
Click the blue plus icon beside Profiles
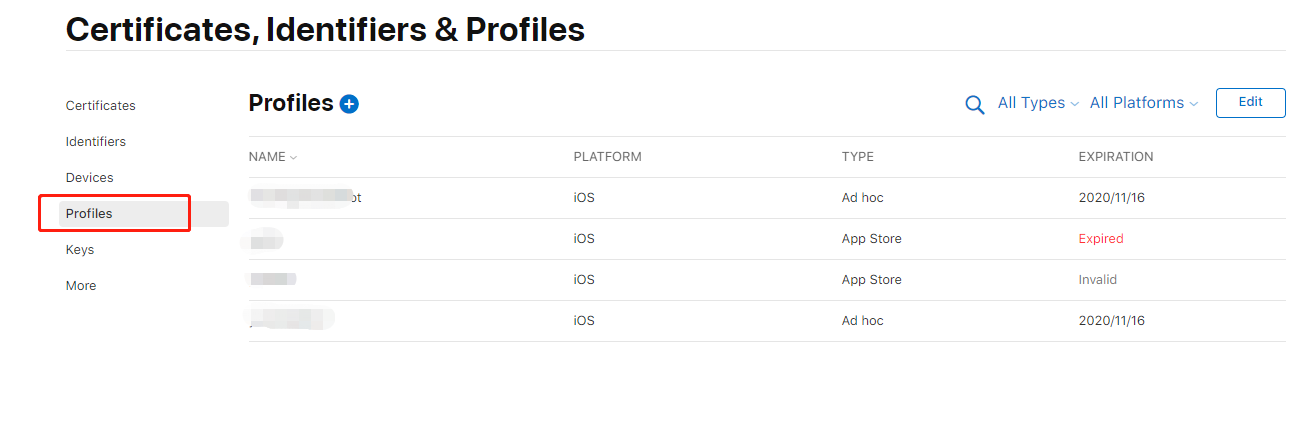click(x=349, y=104)
